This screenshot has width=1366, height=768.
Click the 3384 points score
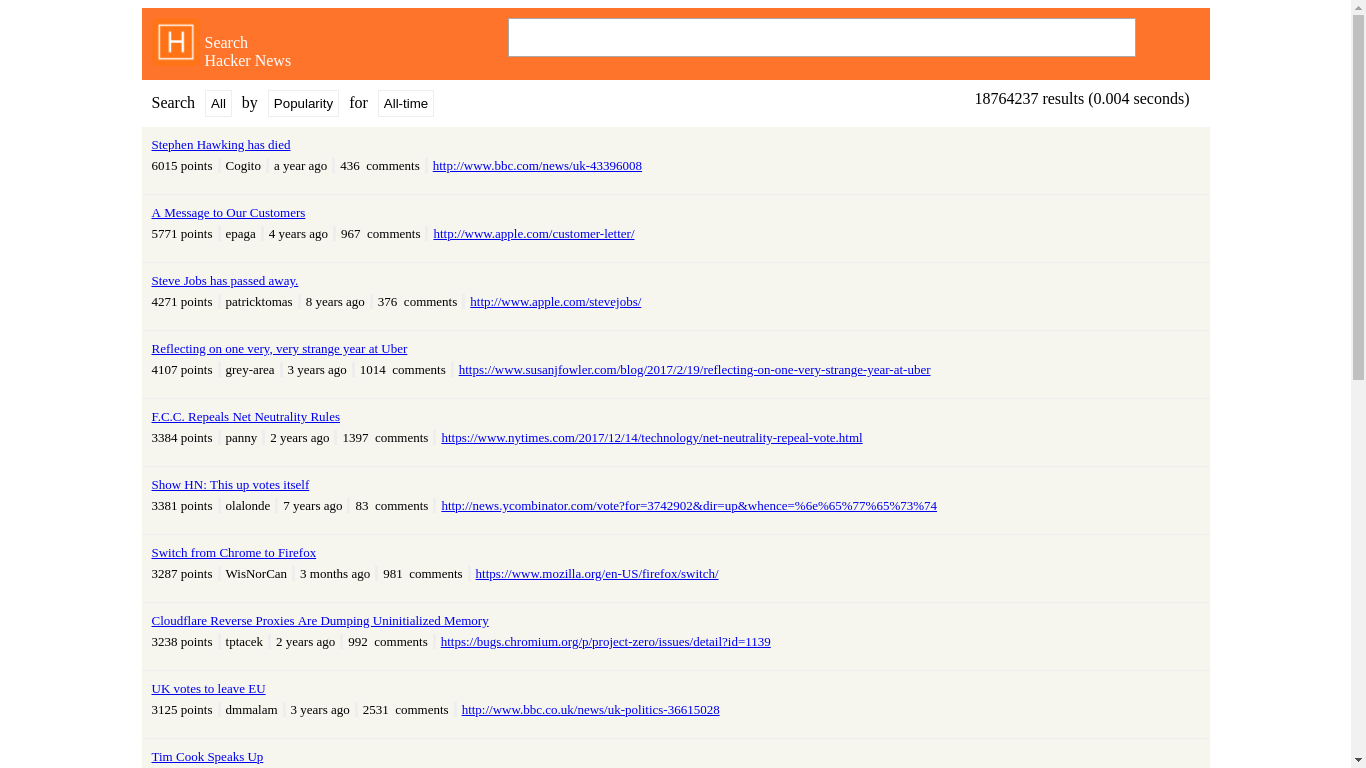pos(182,438)
